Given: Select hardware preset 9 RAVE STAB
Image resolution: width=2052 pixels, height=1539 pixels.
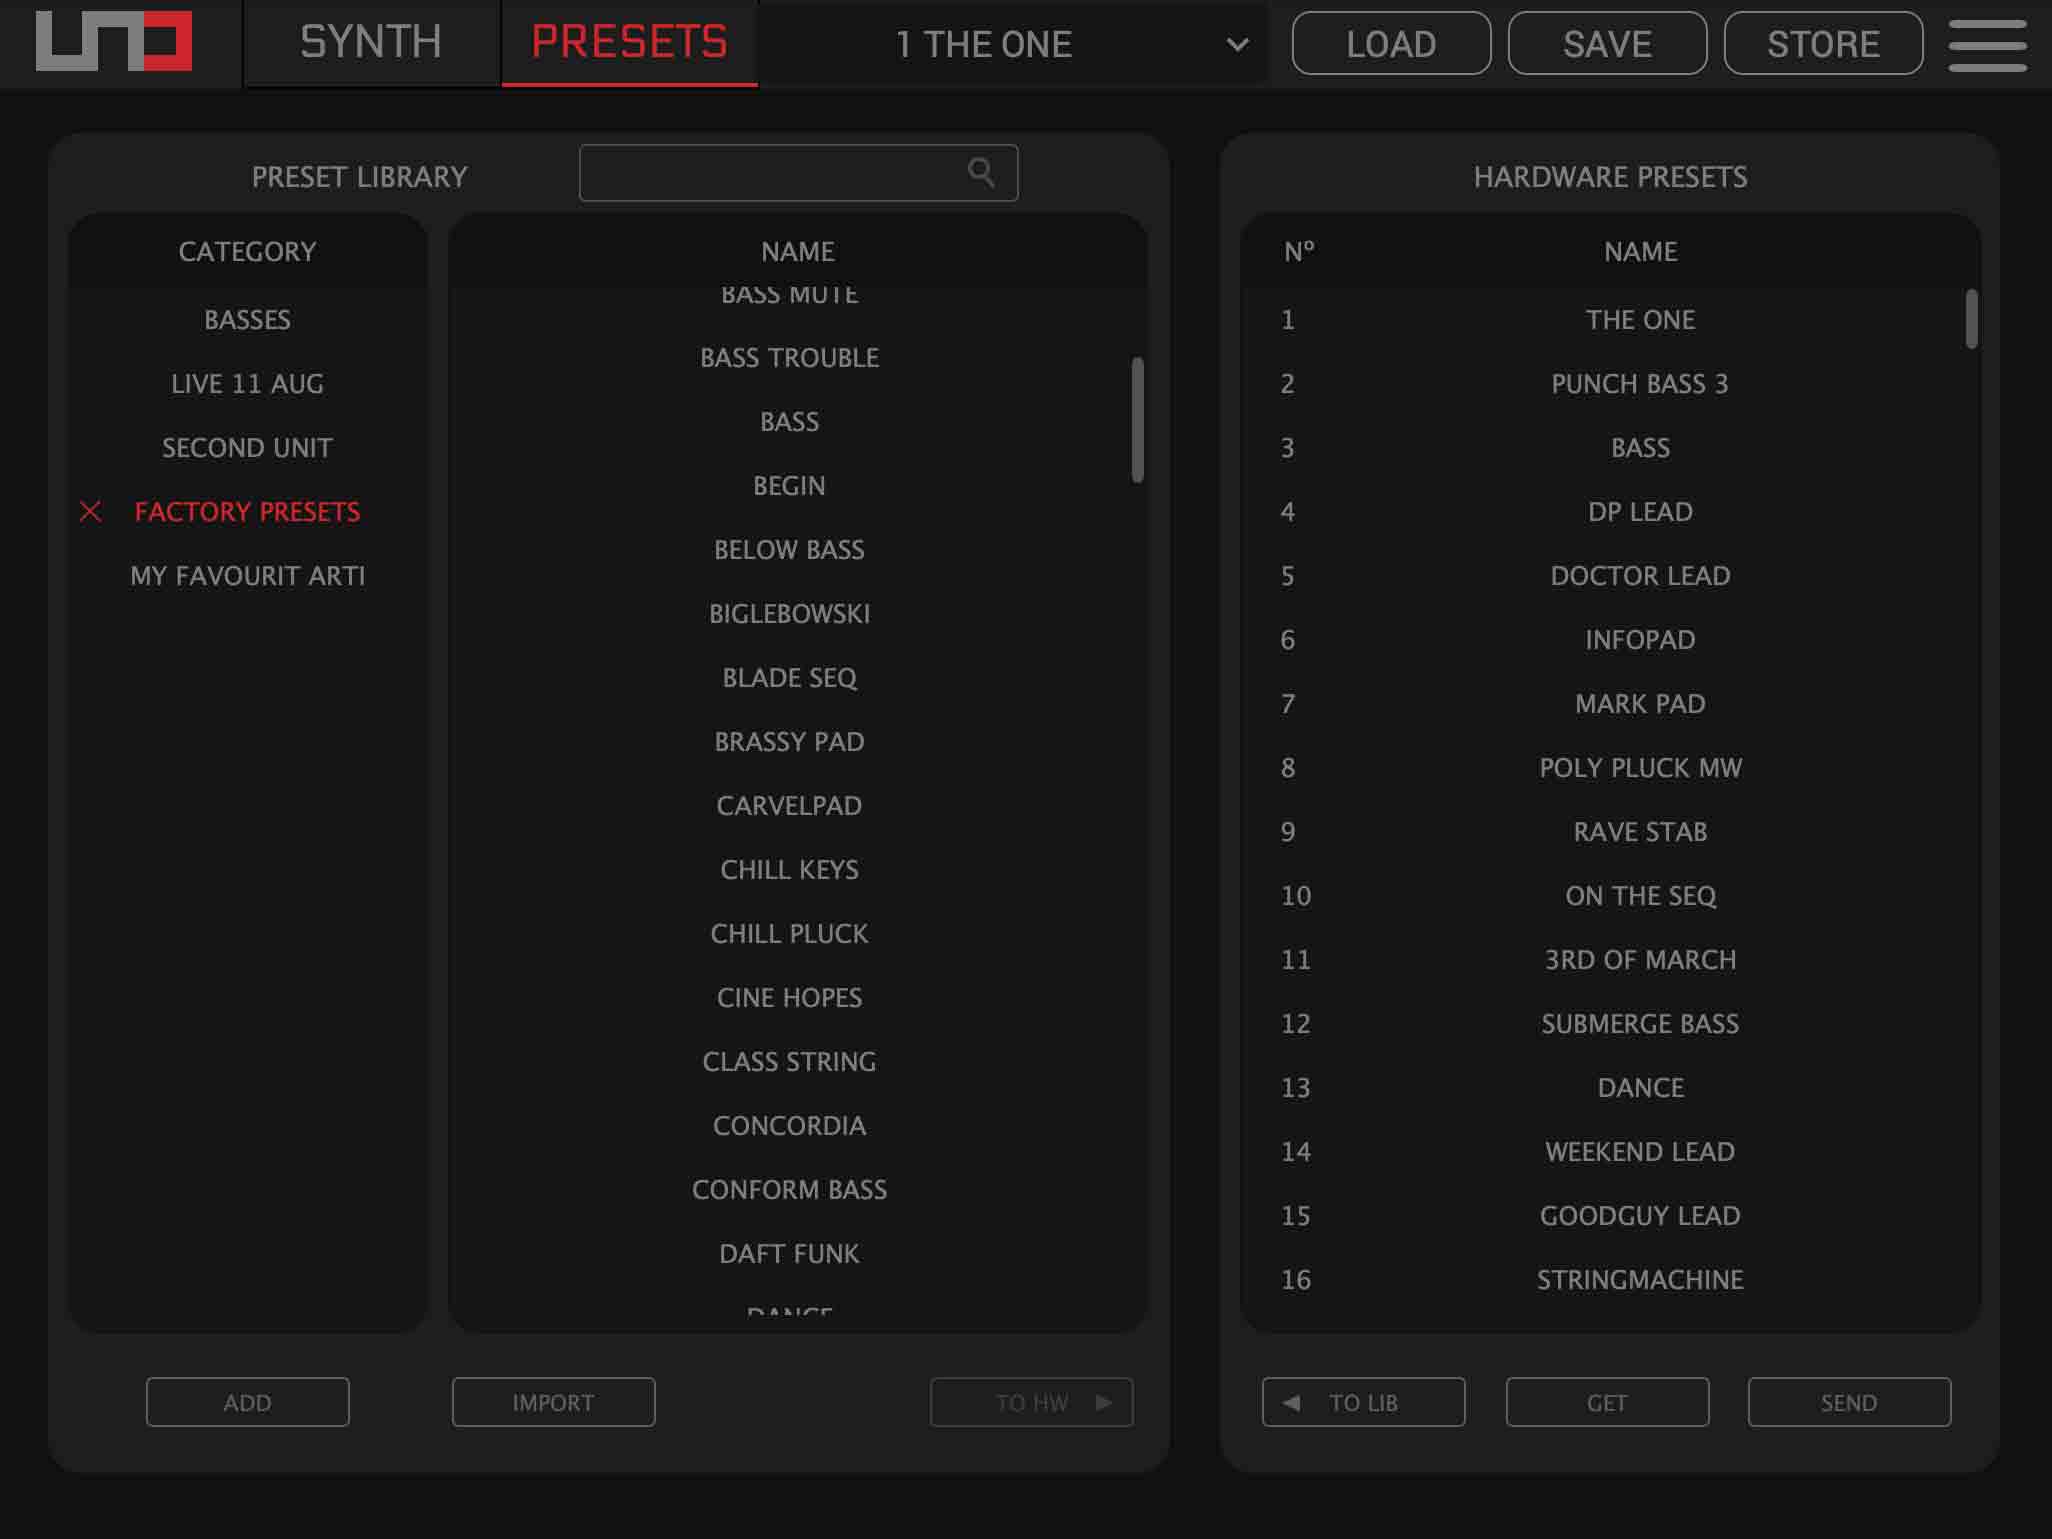Looking at the screenshot, I should 1639,832.
